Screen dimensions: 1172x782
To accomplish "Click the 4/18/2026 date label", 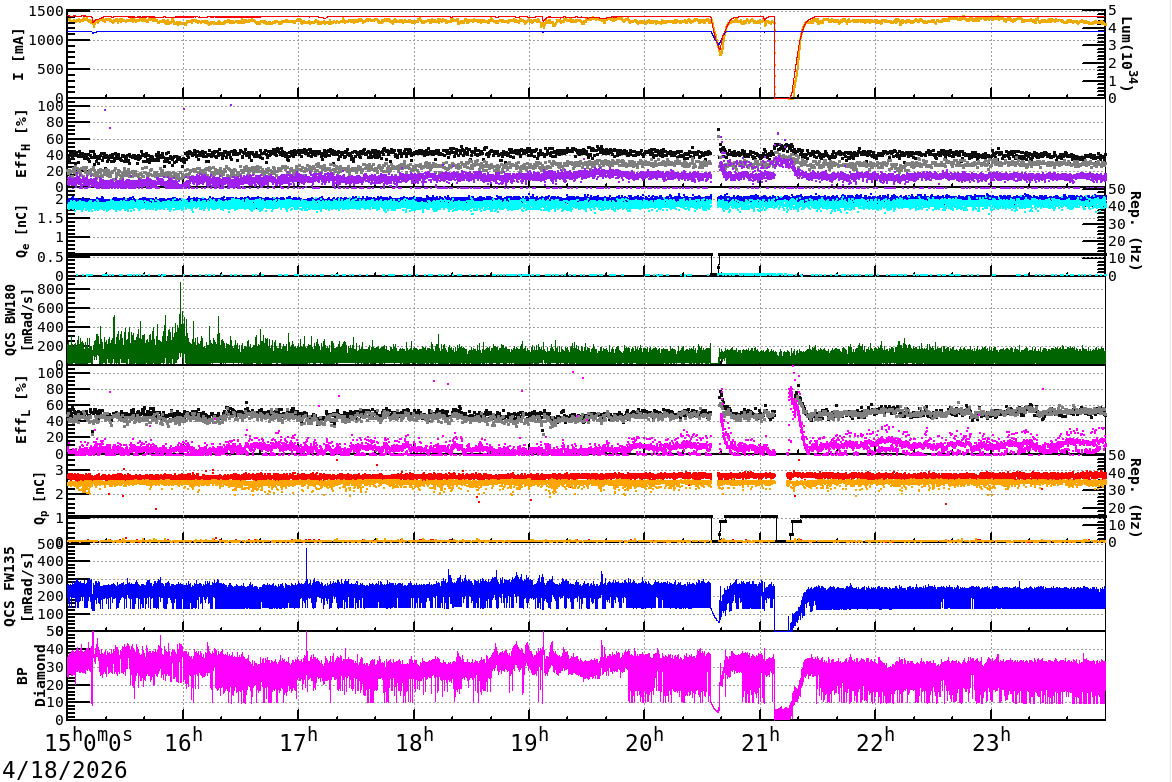I will [64, 769].
